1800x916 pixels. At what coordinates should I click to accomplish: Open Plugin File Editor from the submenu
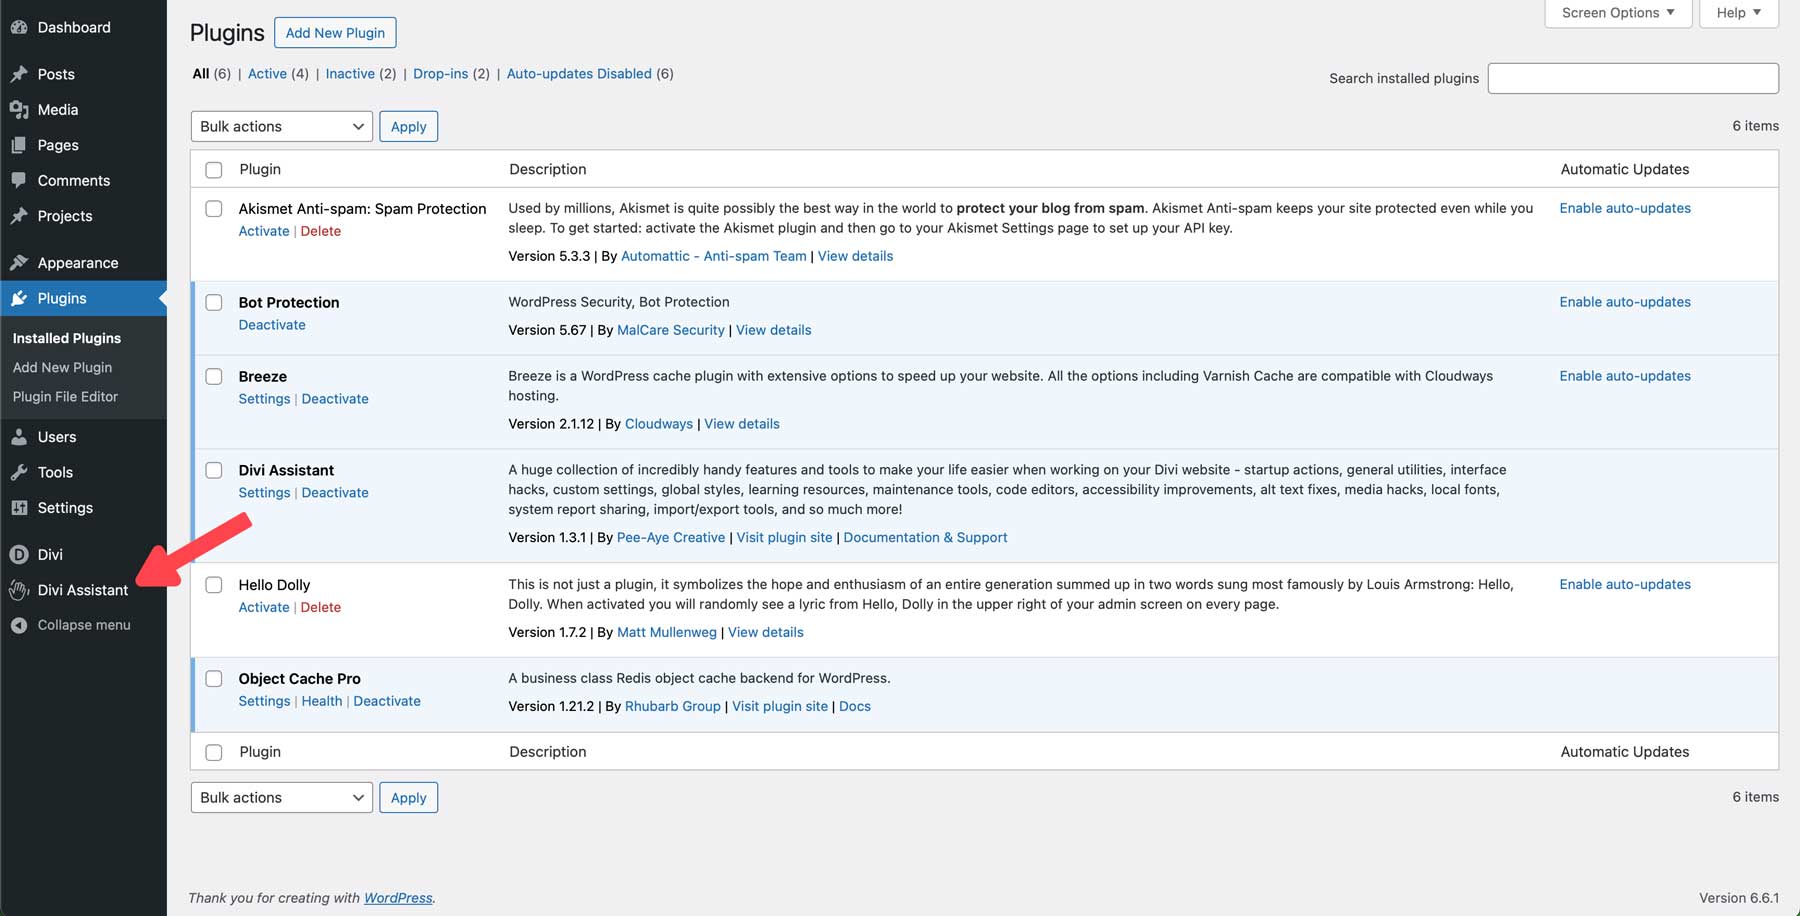63,396
